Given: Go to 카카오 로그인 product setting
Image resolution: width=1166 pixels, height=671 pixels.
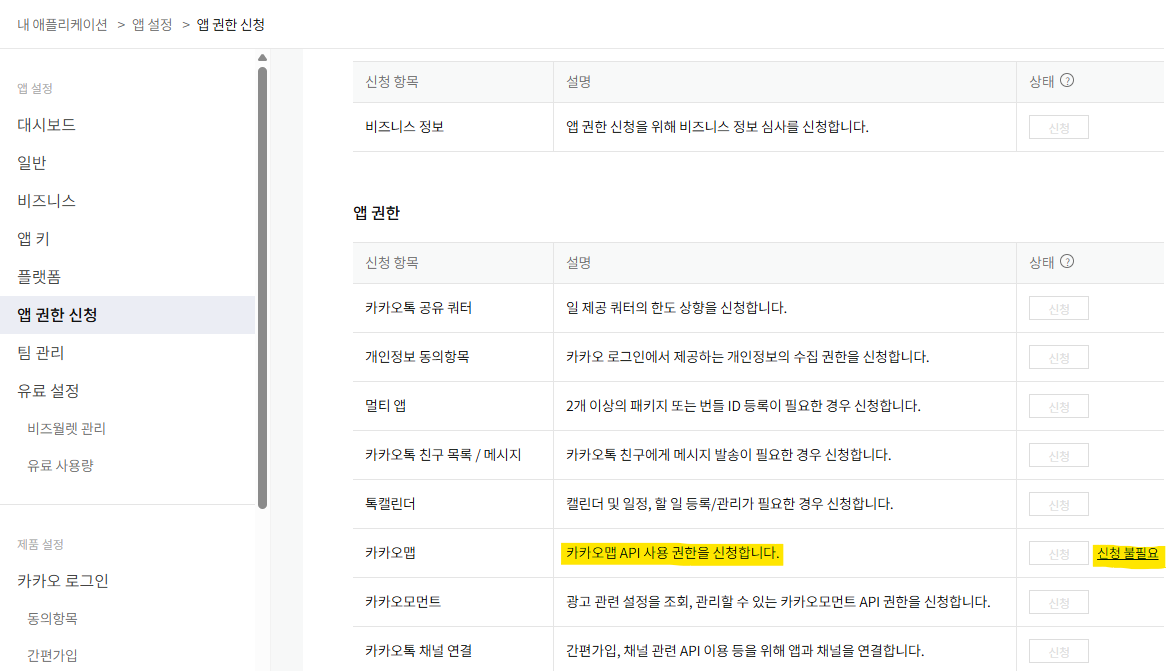Looking at the screenshot, I should [62, 581].
